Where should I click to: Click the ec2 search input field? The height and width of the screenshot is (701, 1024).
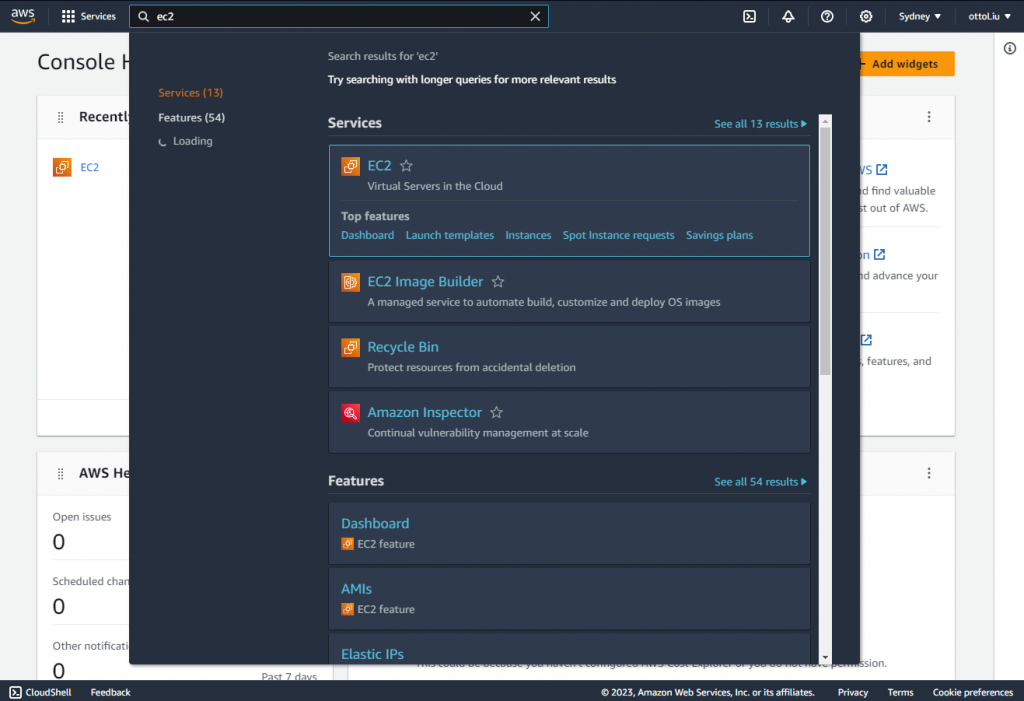click(x=339, y=16)
